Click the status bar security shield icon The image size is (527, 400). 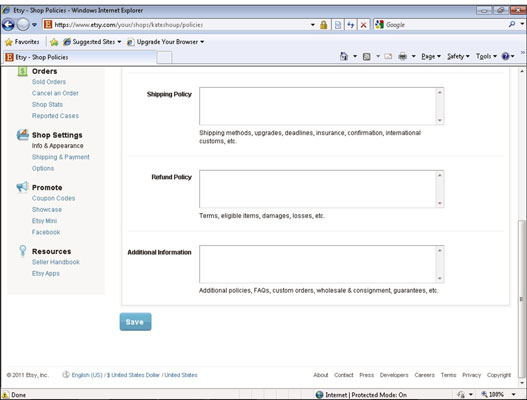coord(461,395)
